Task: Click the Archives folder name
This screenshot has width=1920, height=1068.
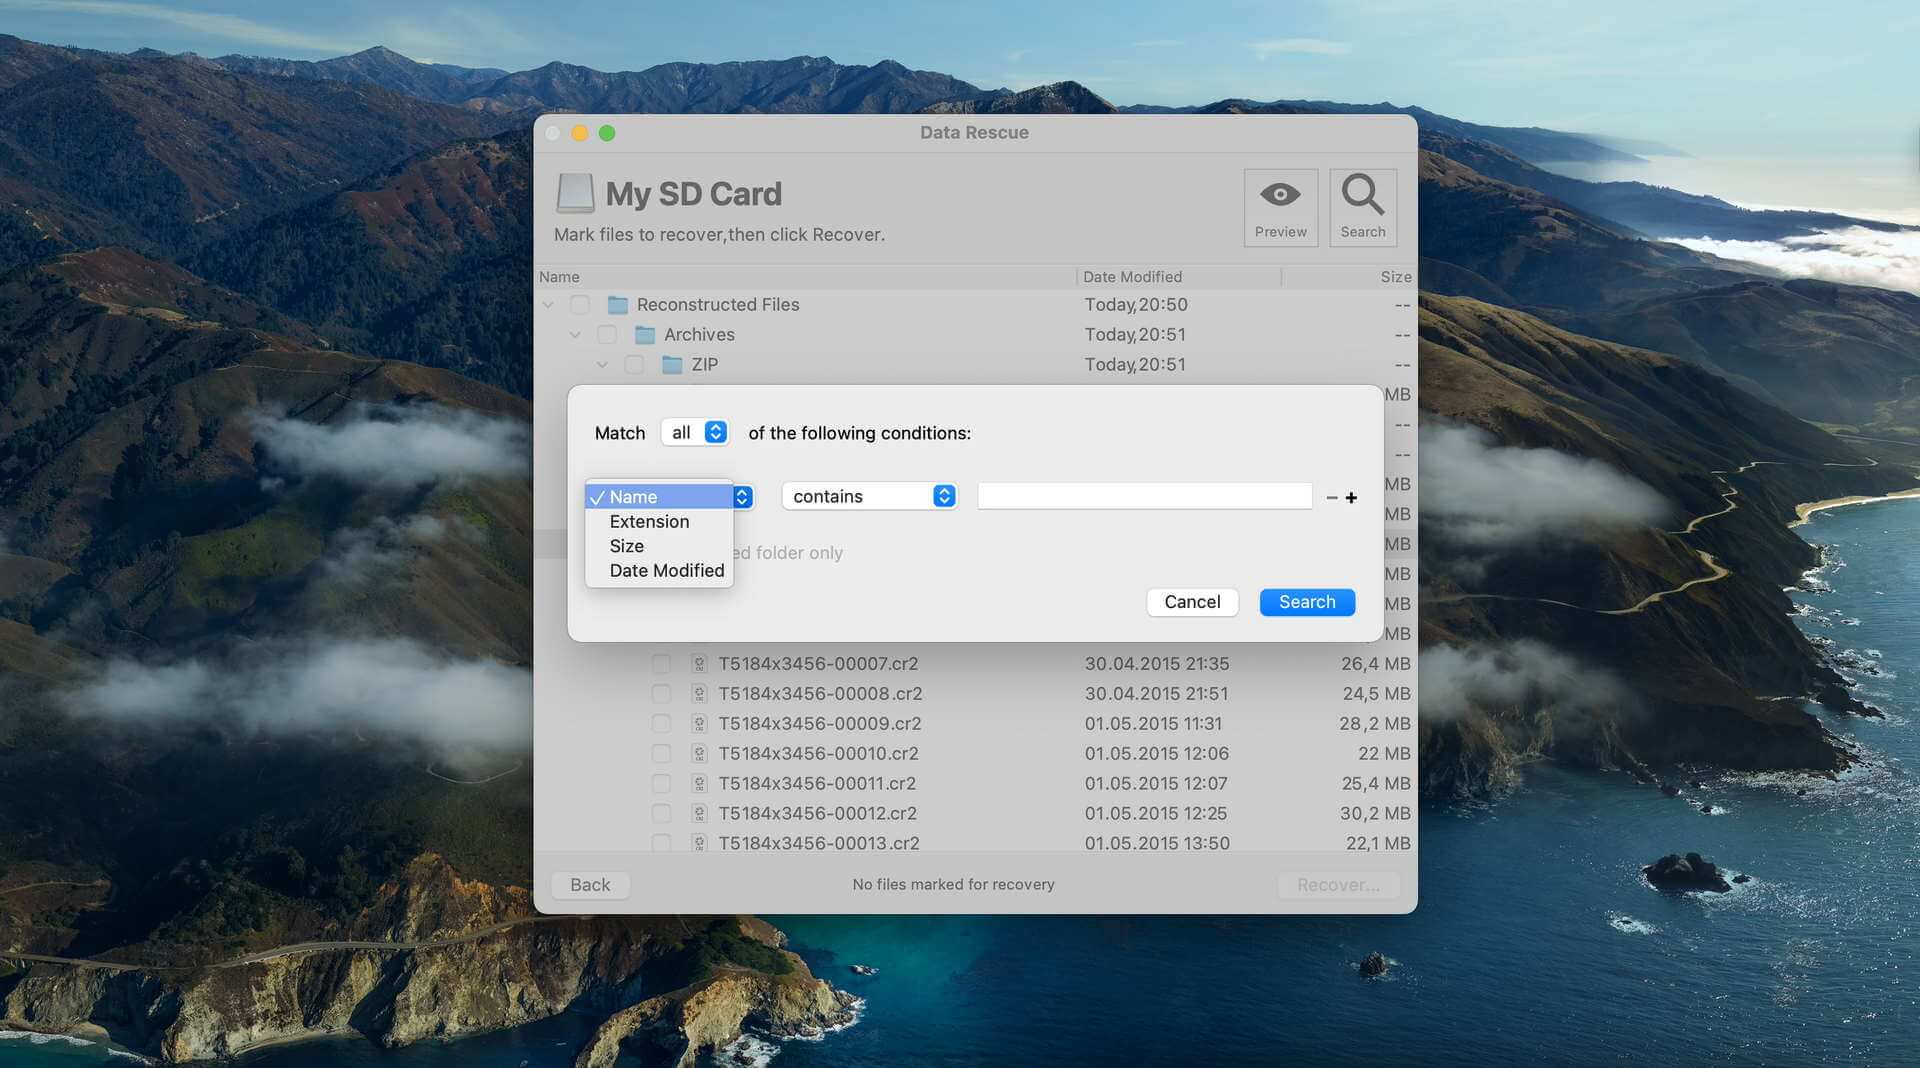Action: [x=699, y=335]
